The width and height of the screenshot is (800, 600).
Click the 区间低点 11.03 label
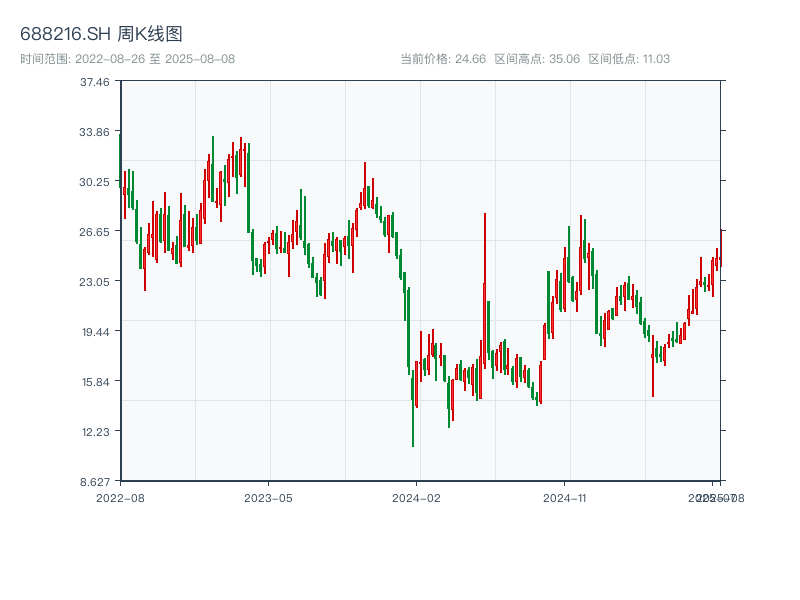pos(628,59)
